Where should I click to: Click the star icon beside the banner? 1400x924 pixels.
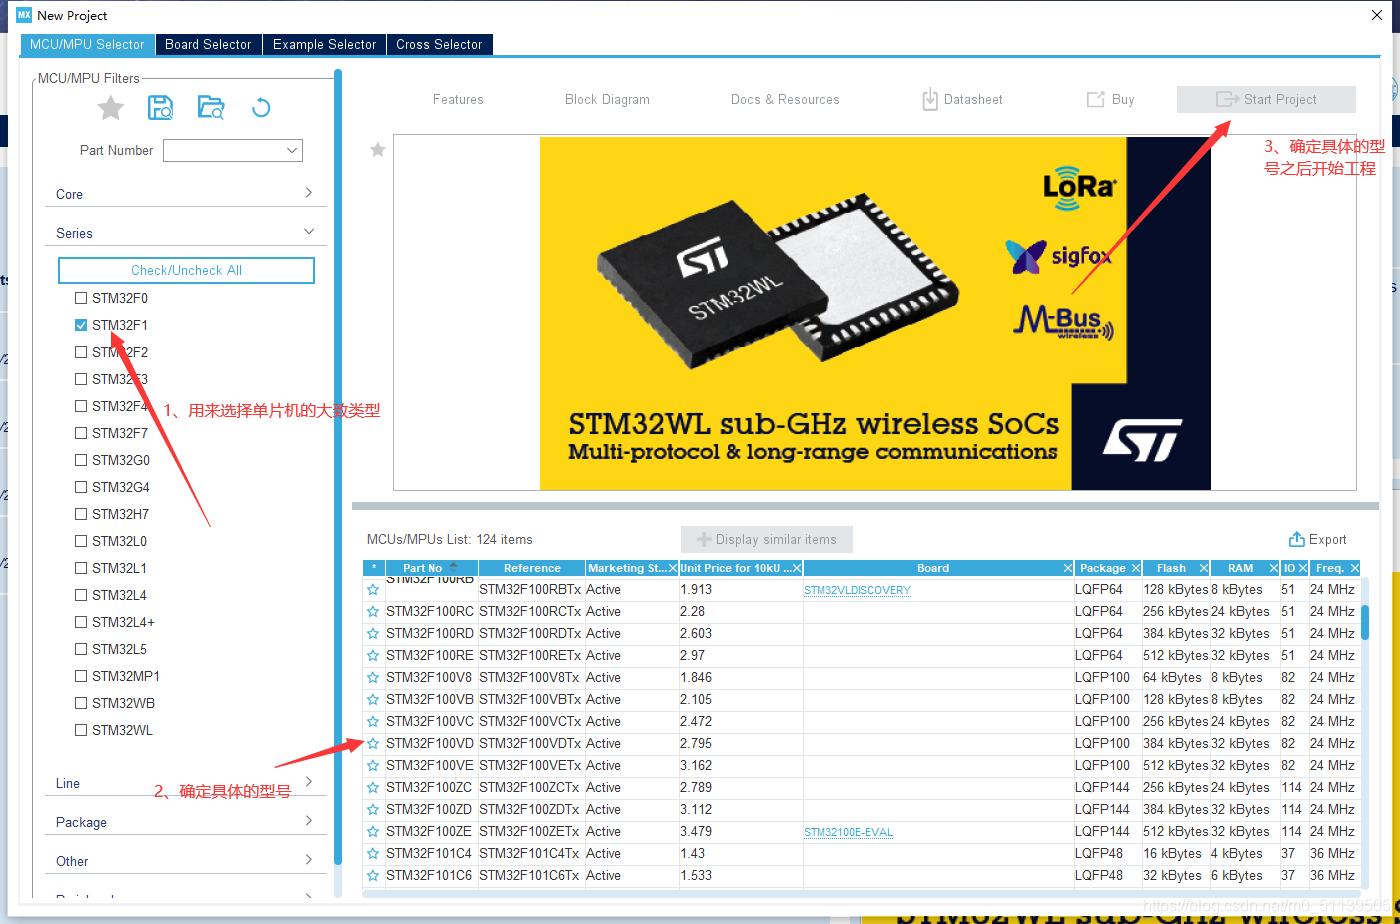(378, 150)
